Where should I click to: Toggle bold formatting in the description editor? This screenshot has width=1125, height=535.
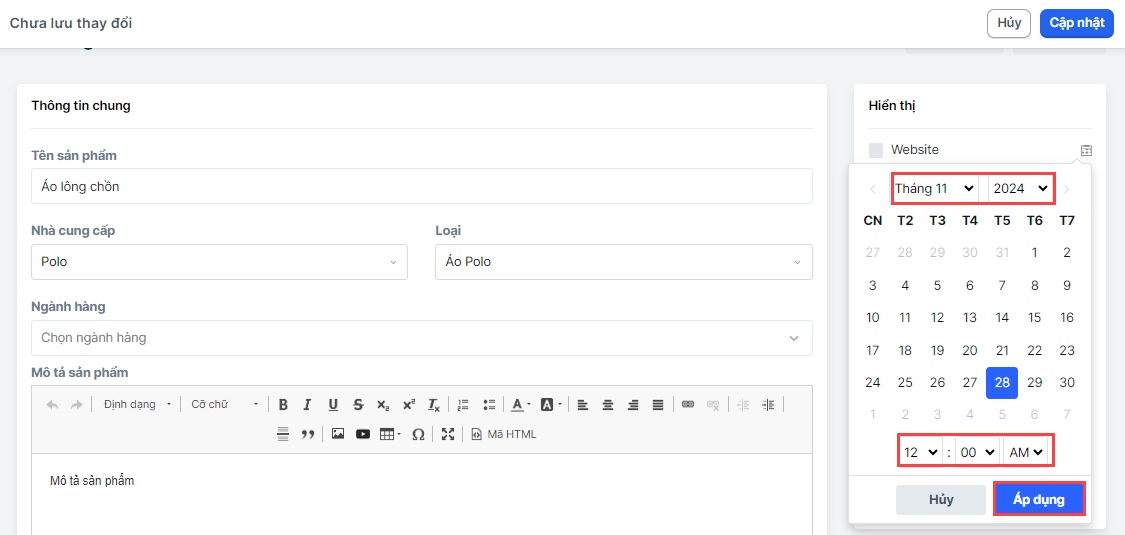tap(283, 405)
